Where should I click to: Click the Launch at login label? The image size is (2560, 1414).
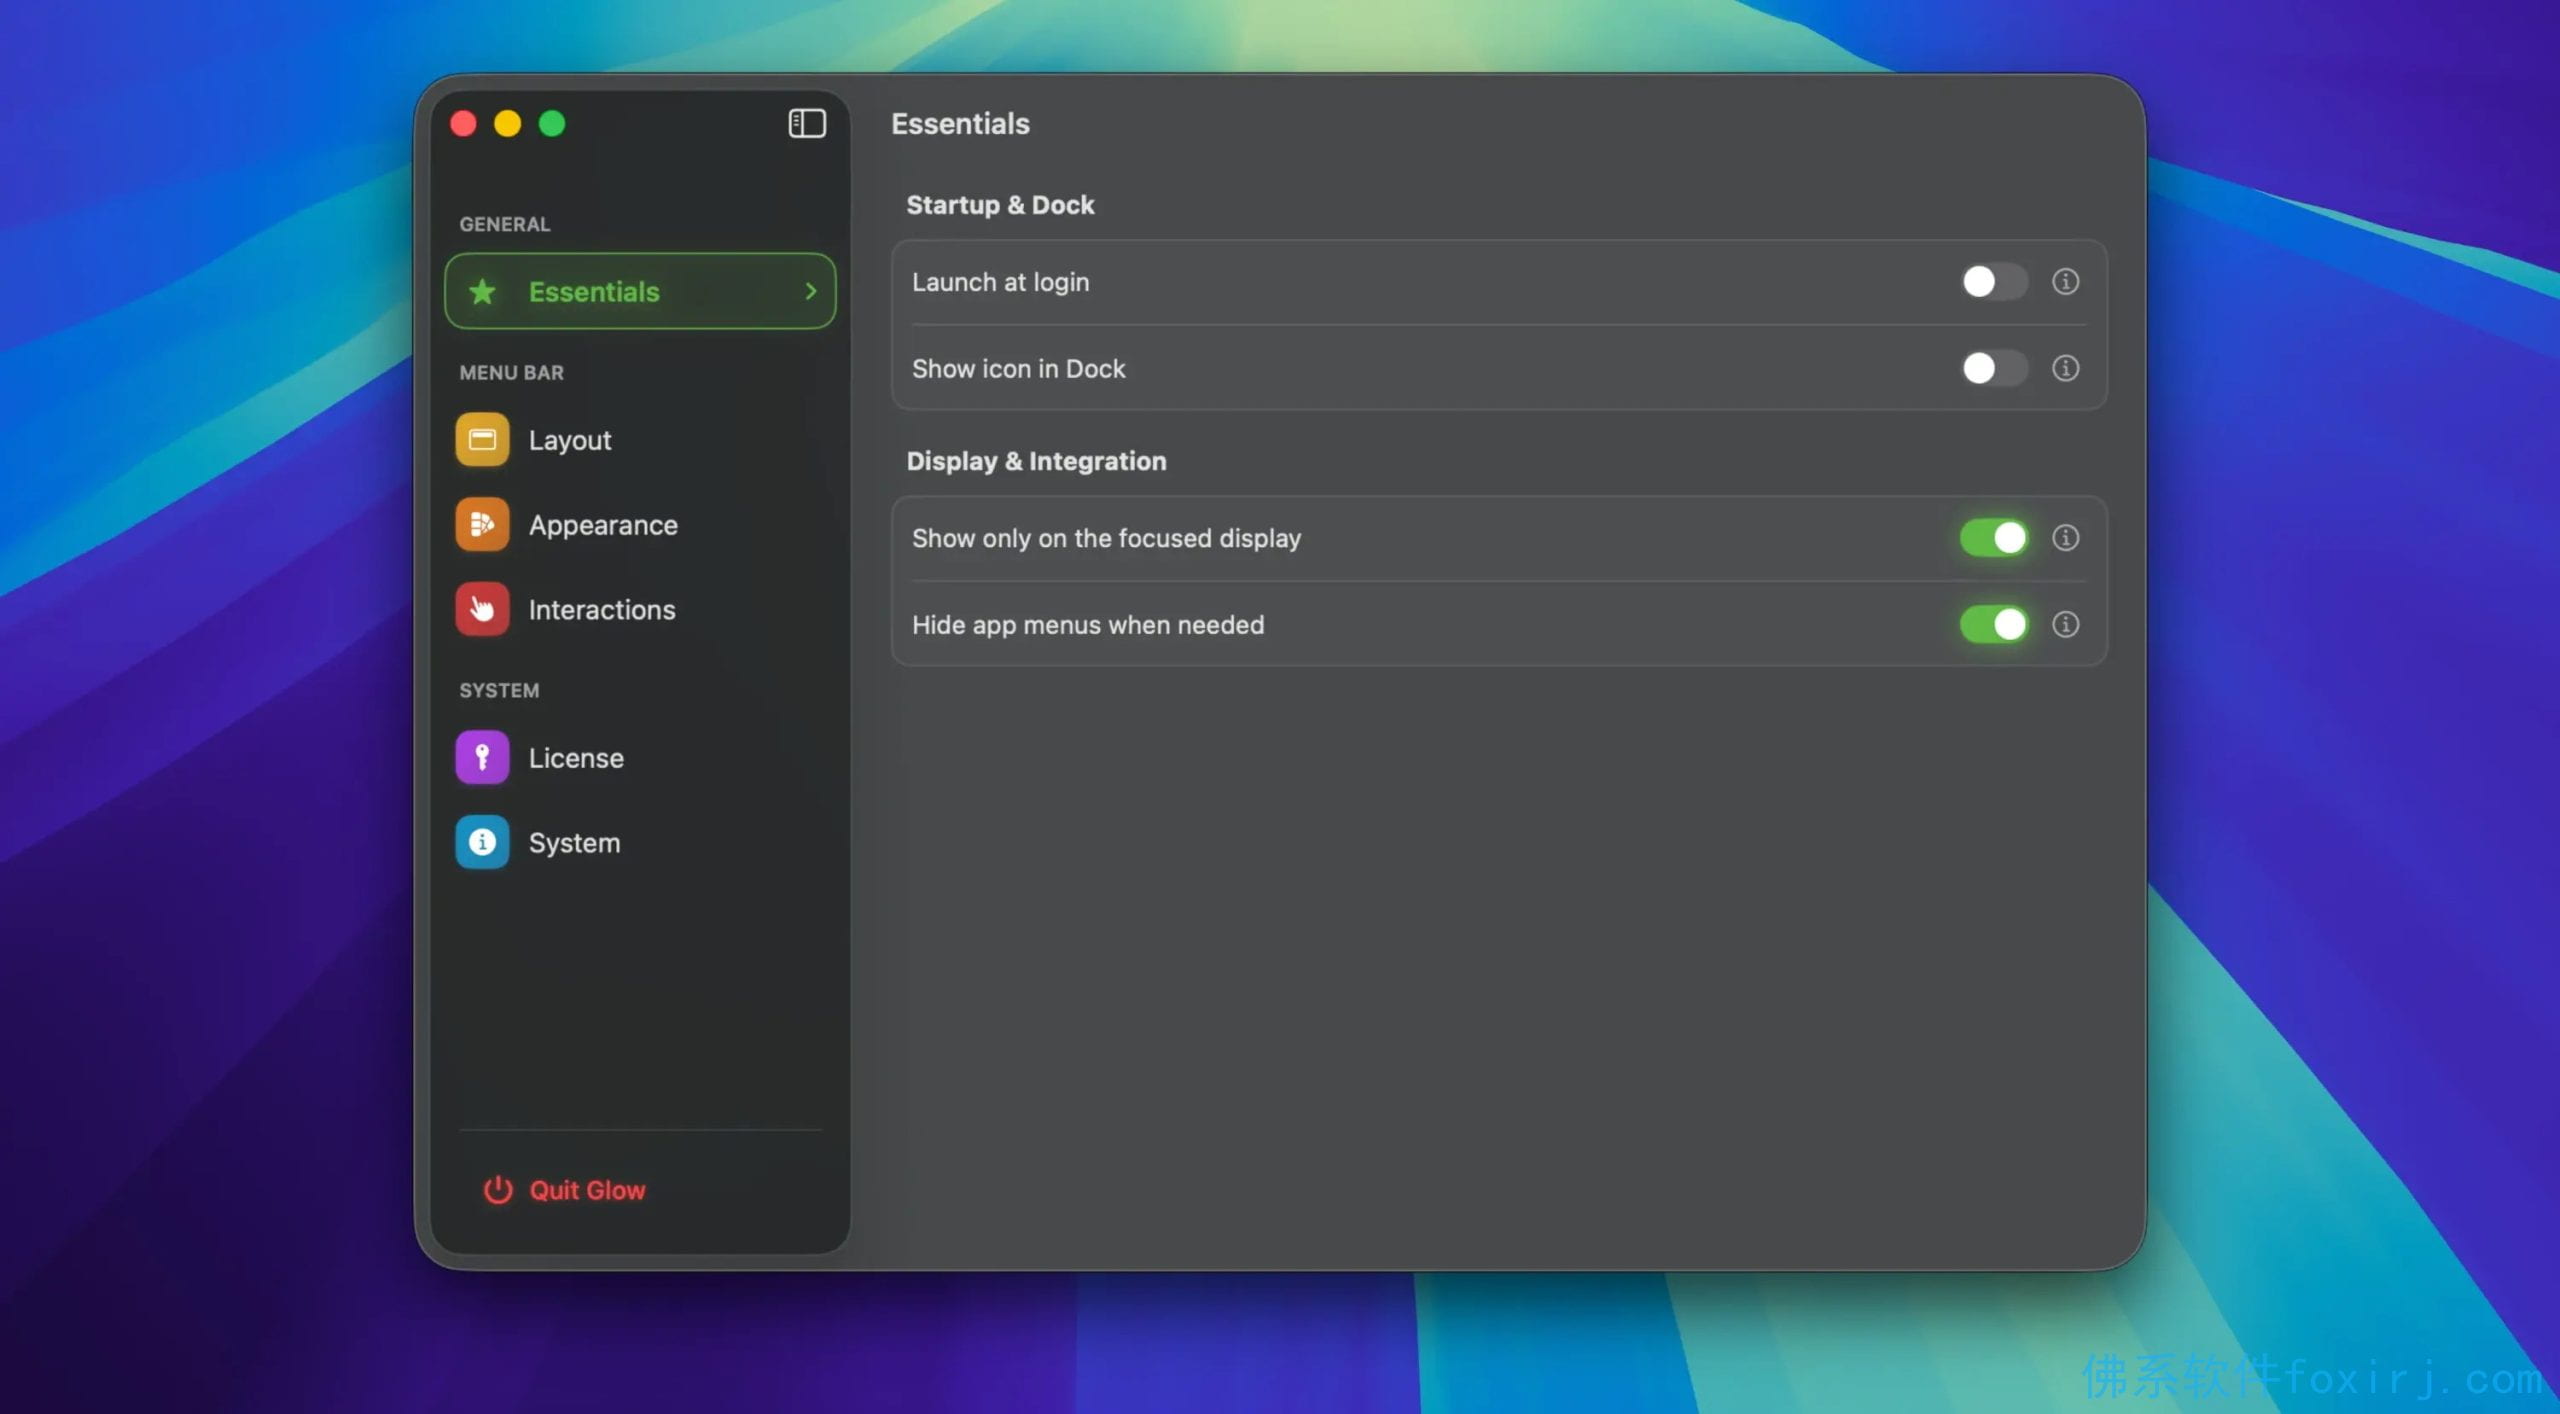(1000, 282)
